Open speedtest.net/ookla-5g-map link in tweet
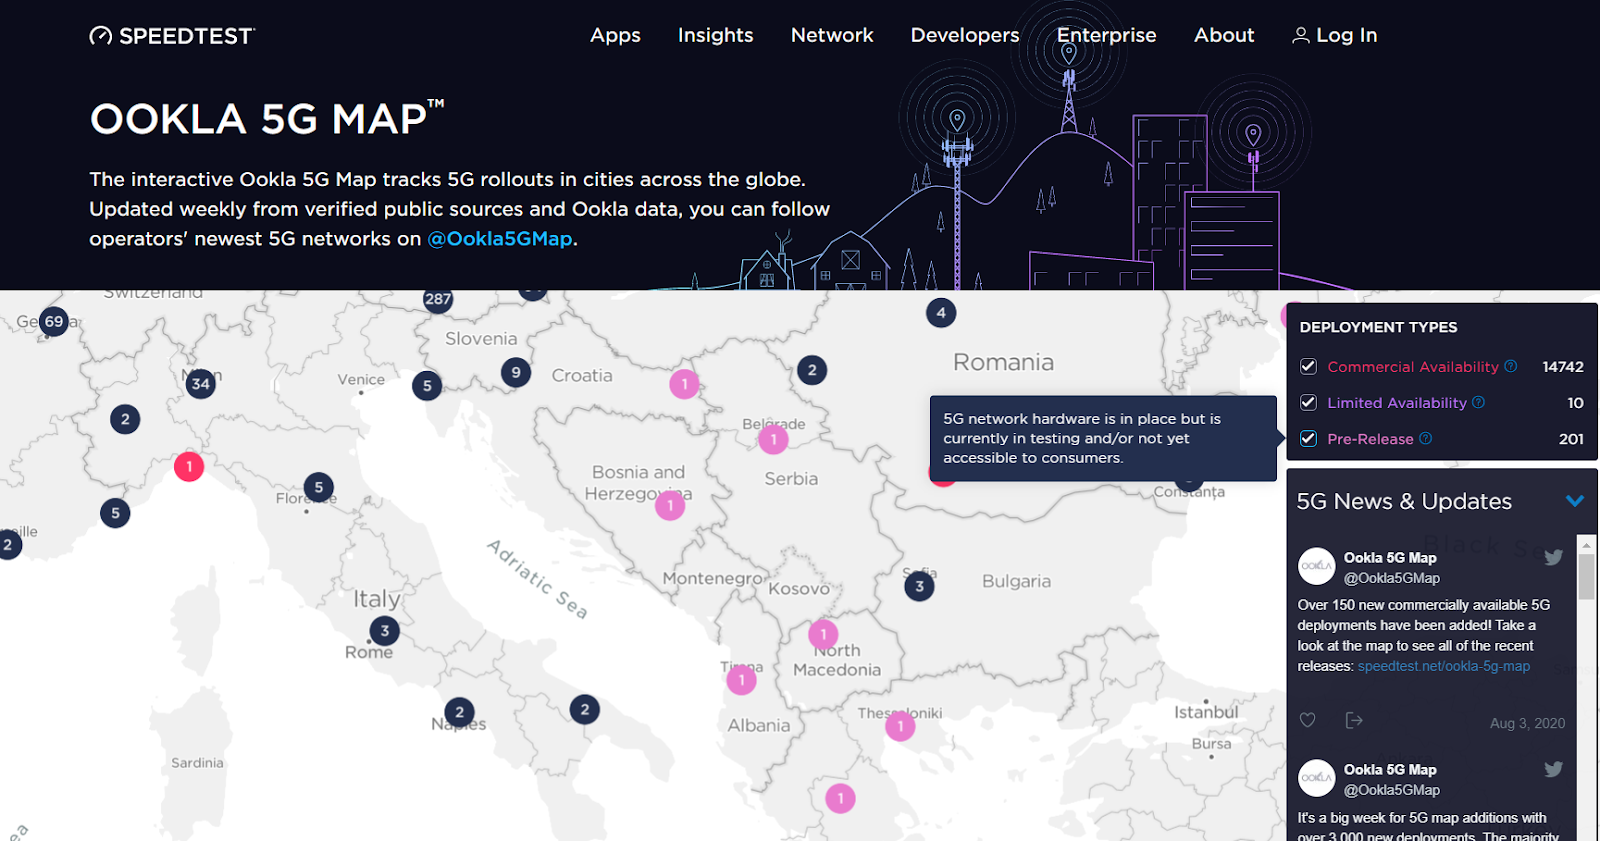 tap(1444, 666)
